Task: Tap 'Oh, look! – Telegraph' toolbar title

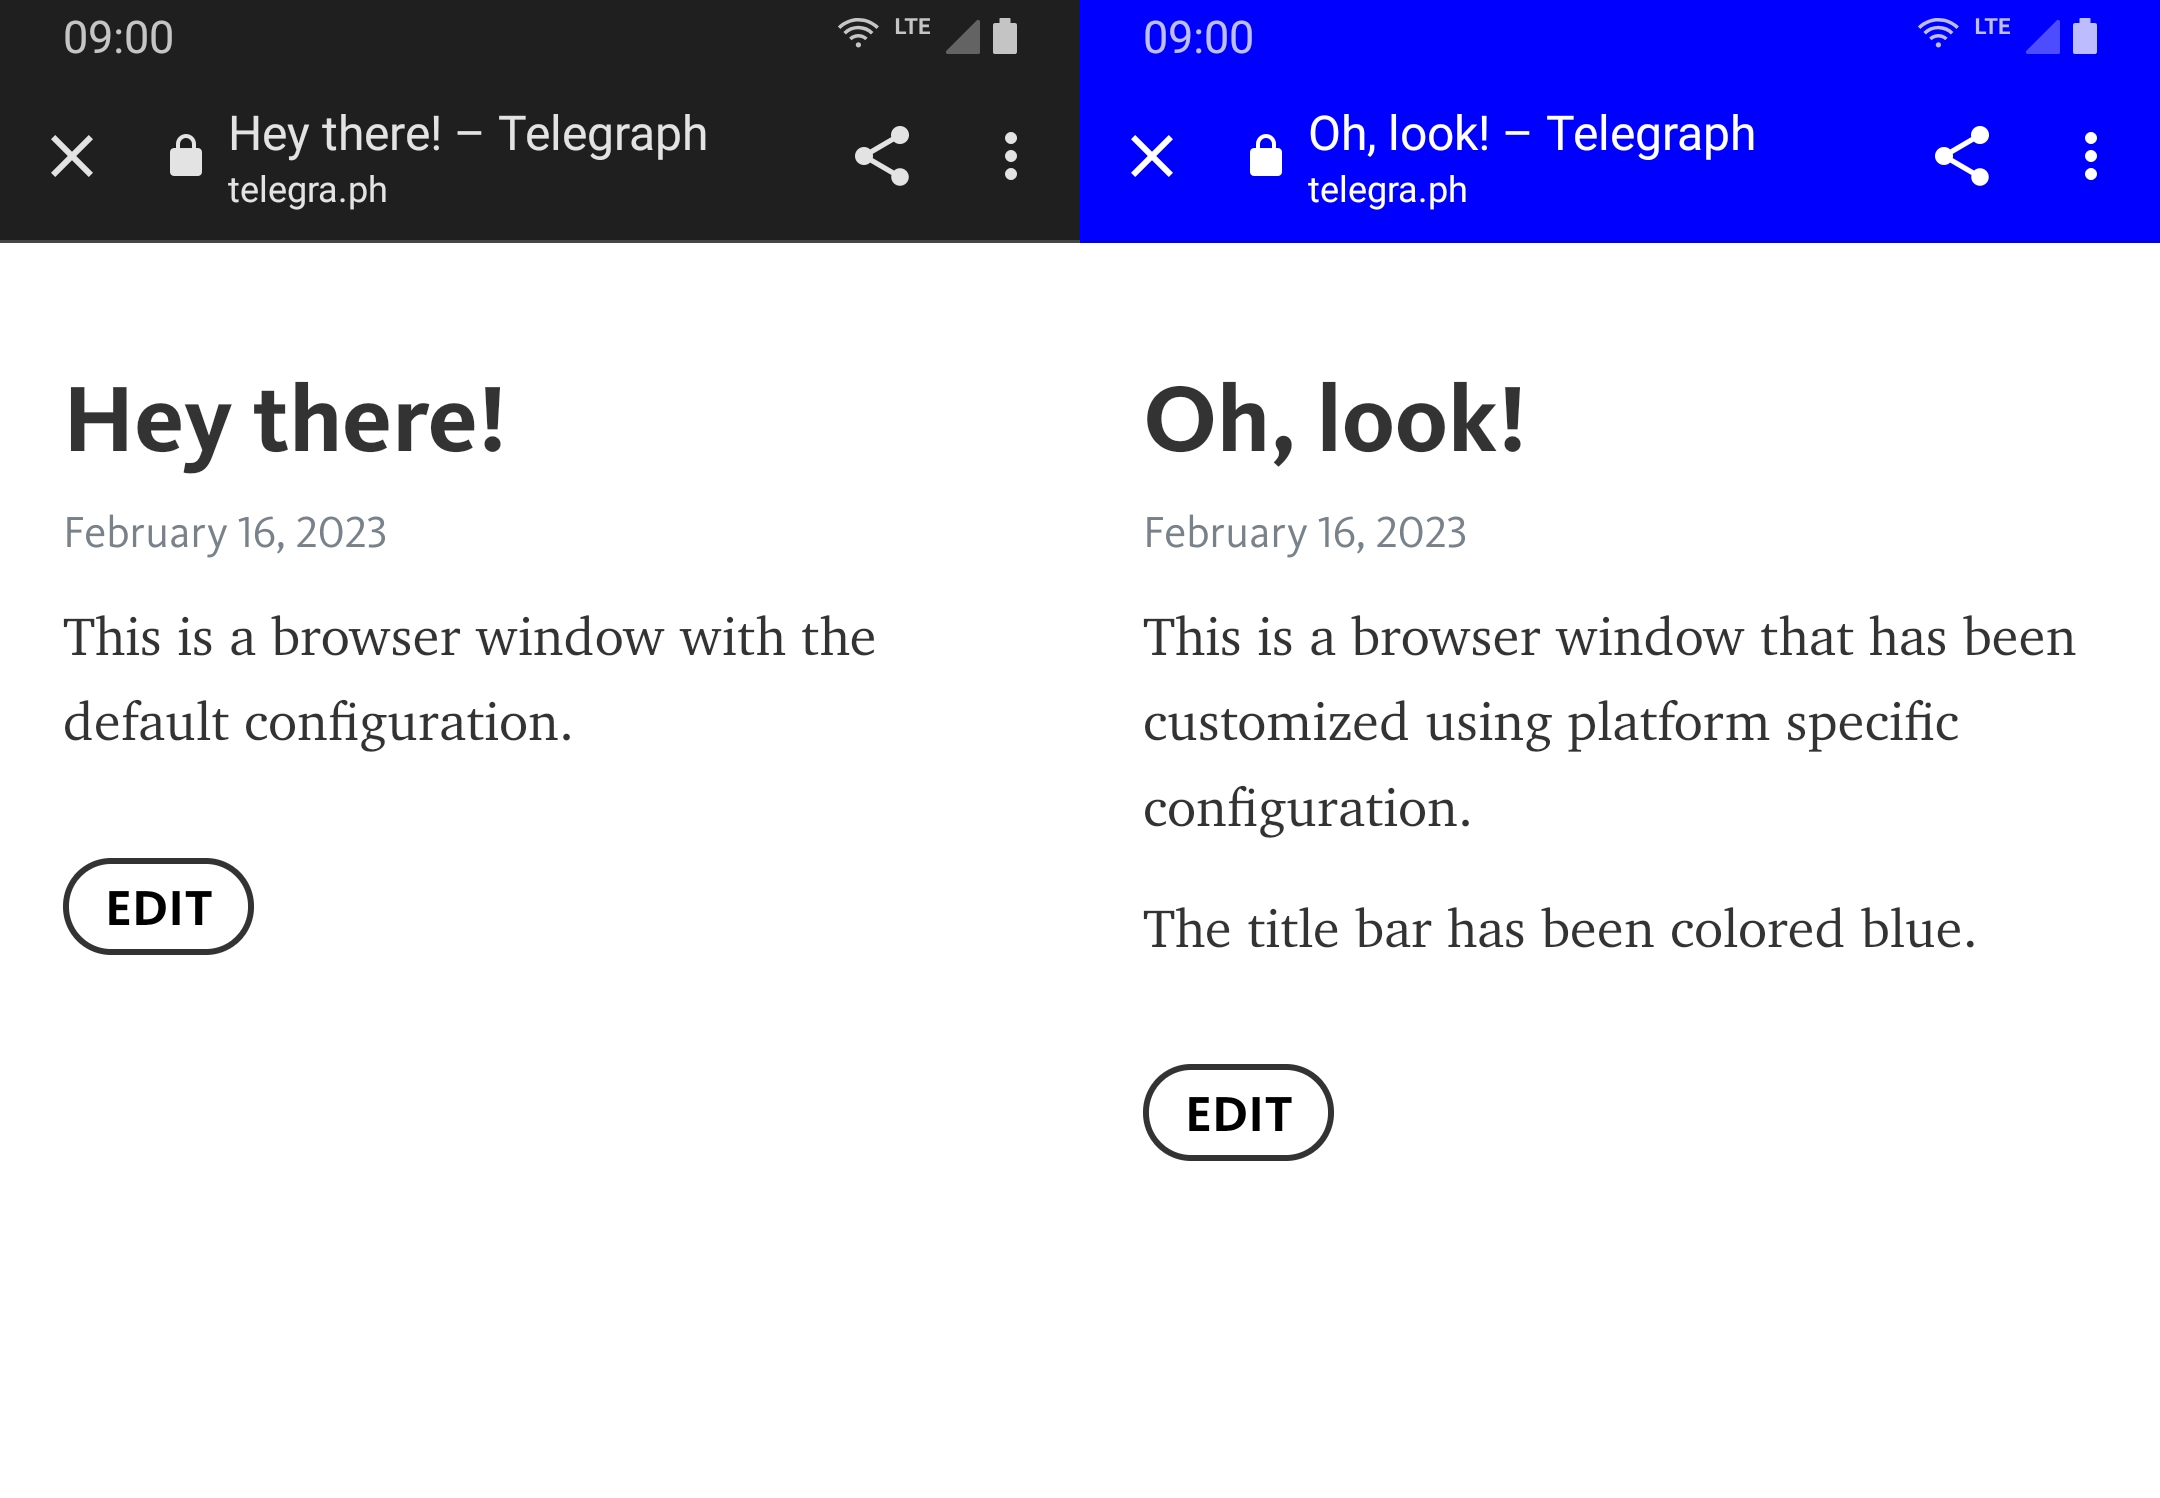Action: pos(1531,134)
